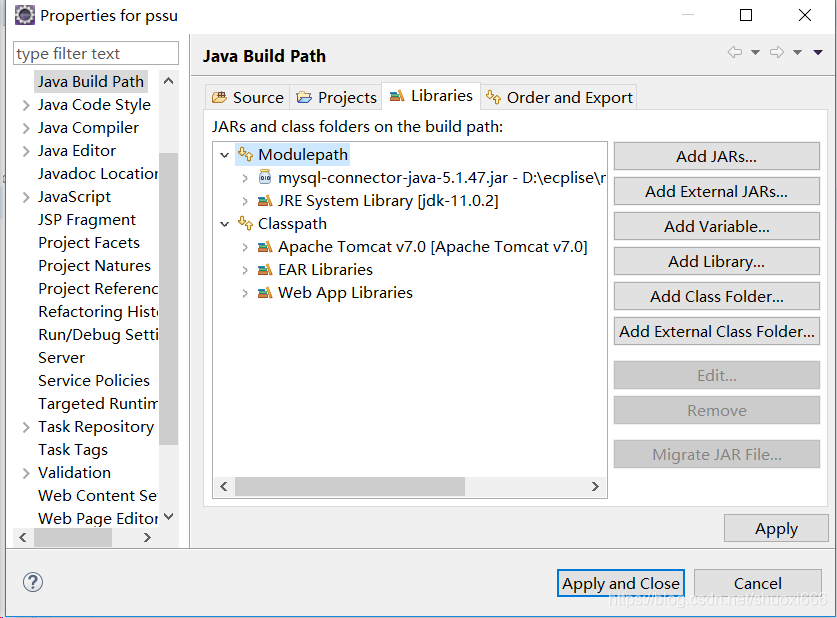Viewport: 837px width, 618px height.
Task: Expand Task Repository in sidebar
Action: pos(26,427)
